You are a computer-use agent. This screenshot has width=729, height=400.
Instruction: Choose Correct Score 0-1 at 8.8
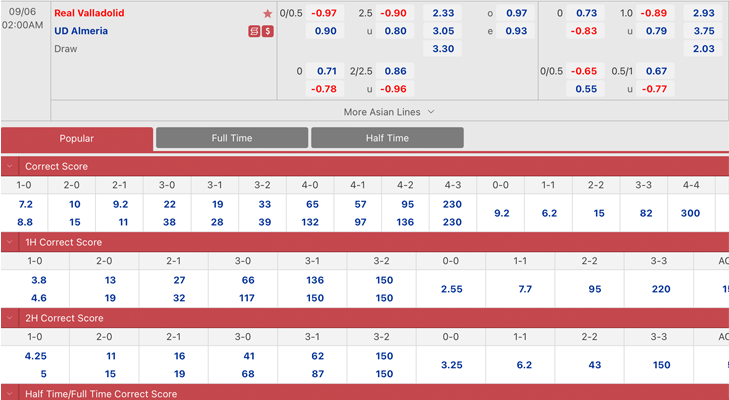[25, 222]
